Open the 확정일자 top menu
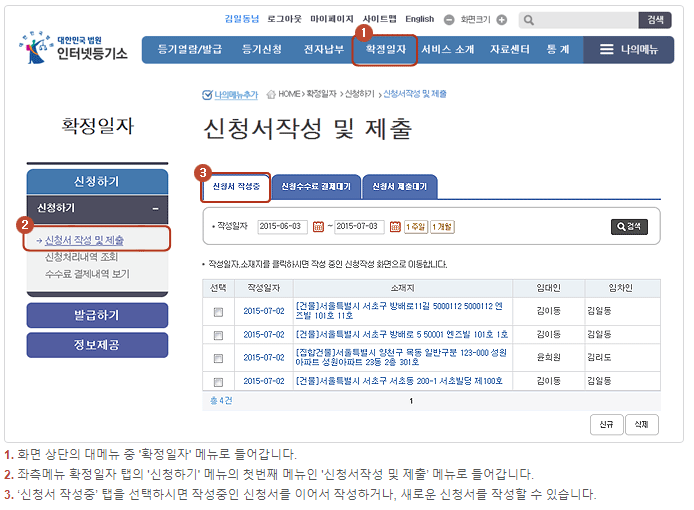The image size is (694, 510). [385, 49]
